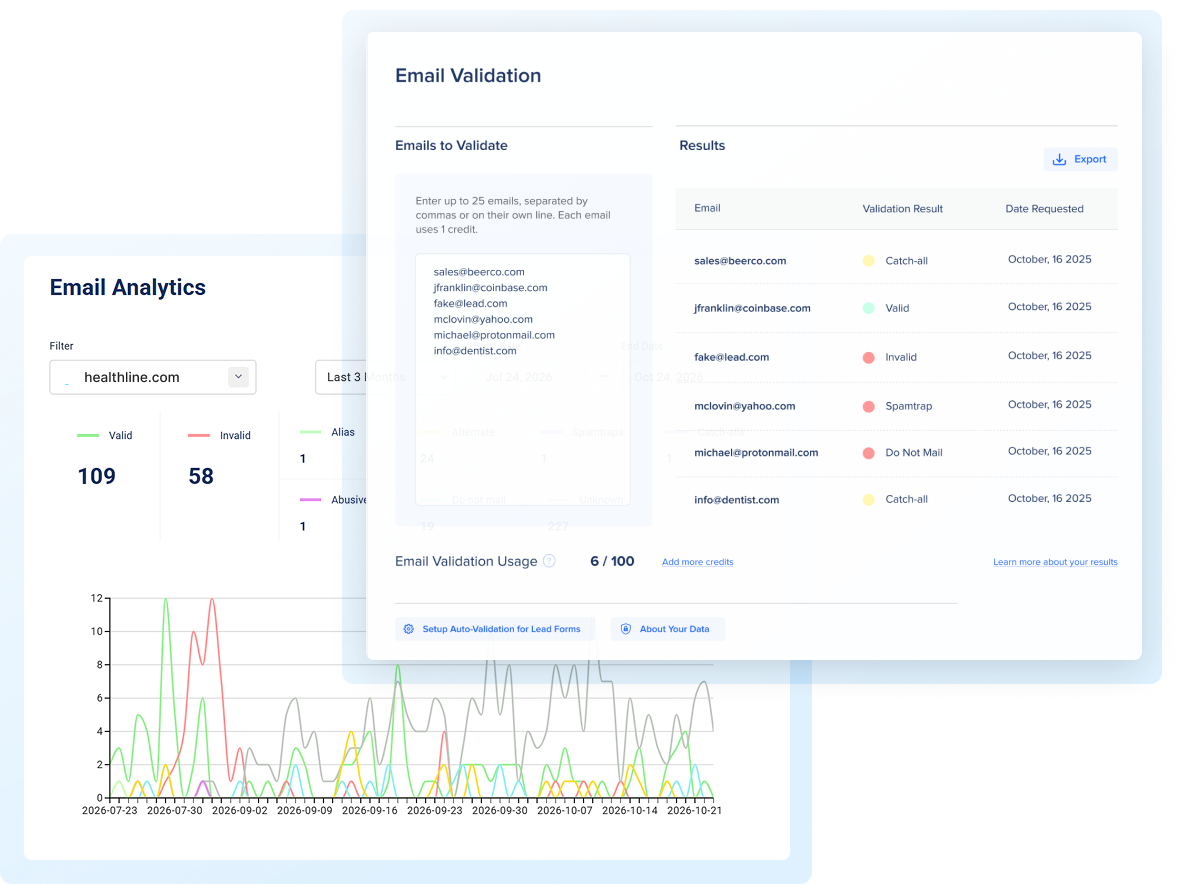
Task: Toggle Valid series in analytics legend
Action: [105, 436]
